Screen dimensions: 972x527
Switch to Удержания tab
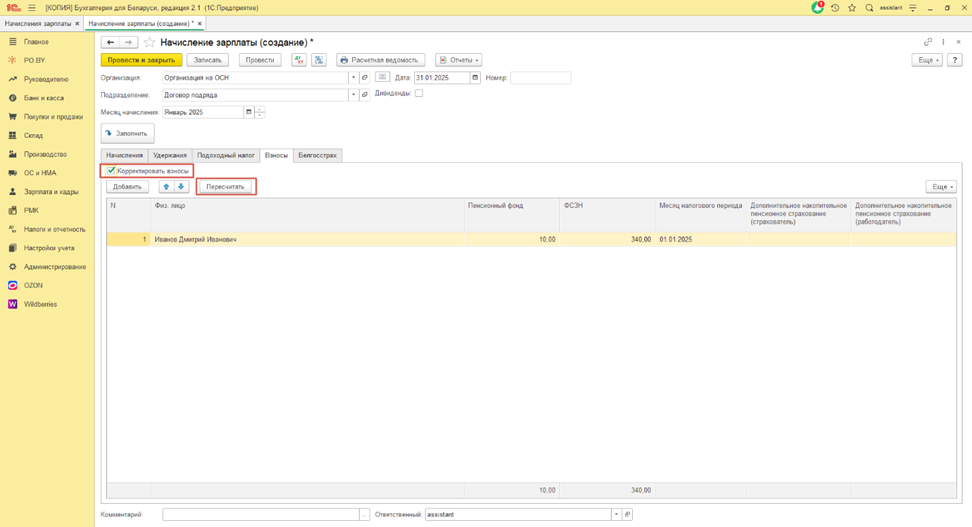[x=170, y=155]
